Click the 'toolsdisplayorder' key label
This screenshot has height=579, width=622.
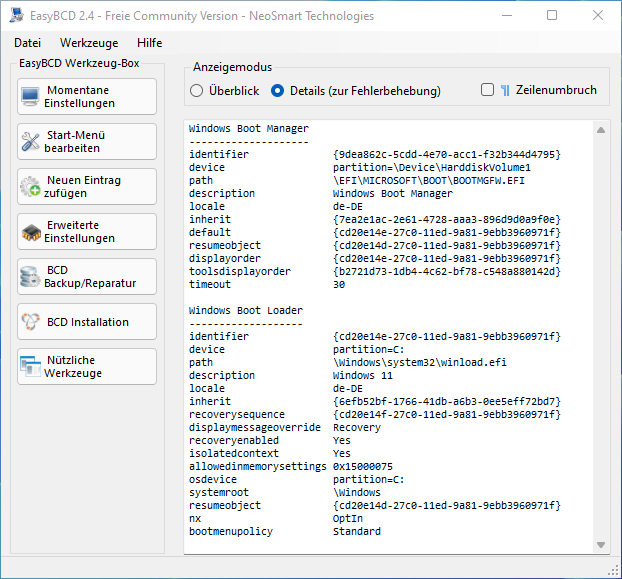240,271
